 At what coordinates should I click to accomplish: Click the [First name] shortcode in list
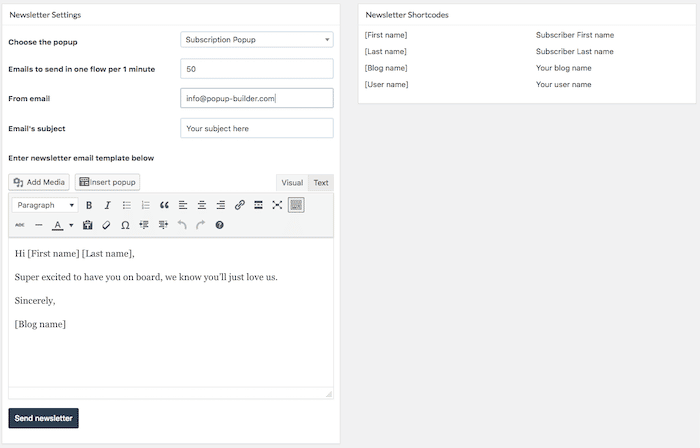386,35
